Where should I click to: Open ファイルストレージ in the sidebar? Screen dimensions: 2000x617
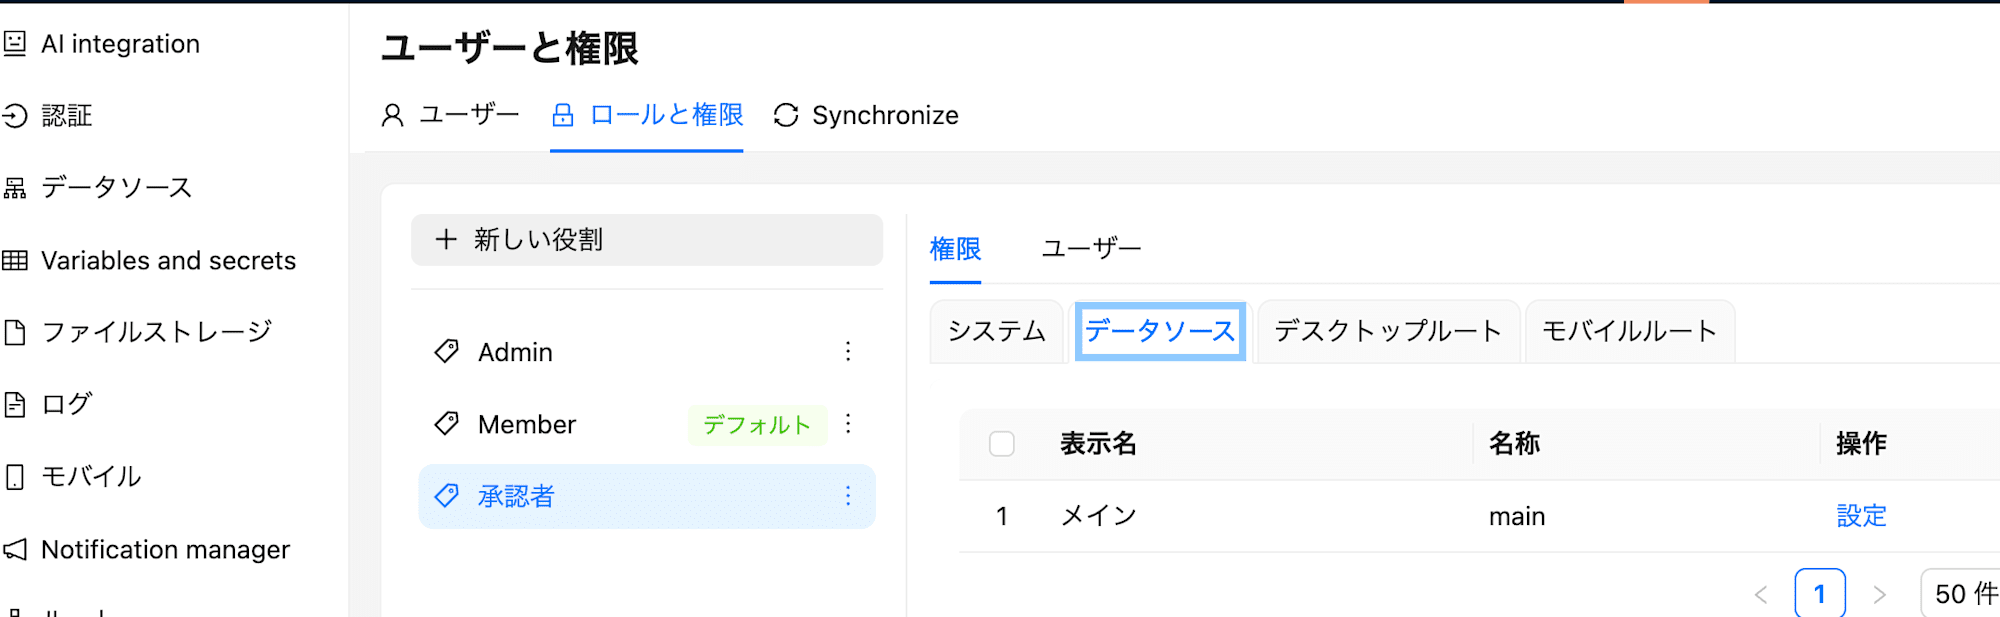156,332
